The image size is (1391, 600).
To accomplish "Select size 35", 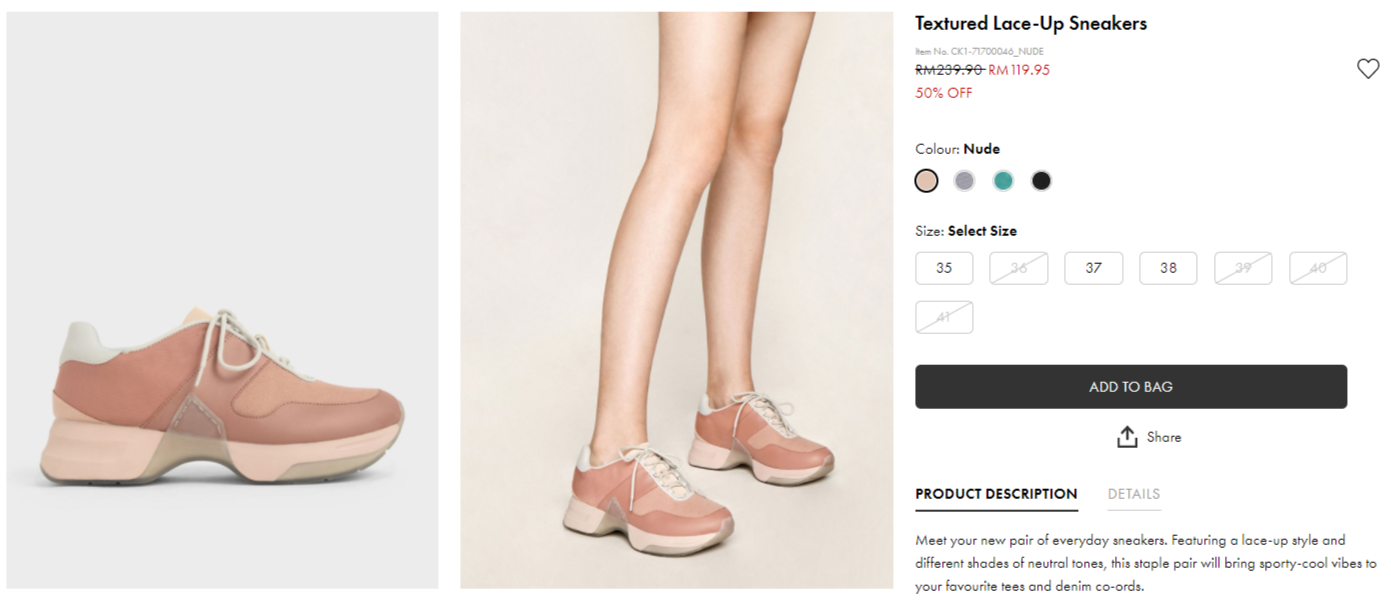I will 944,268.
